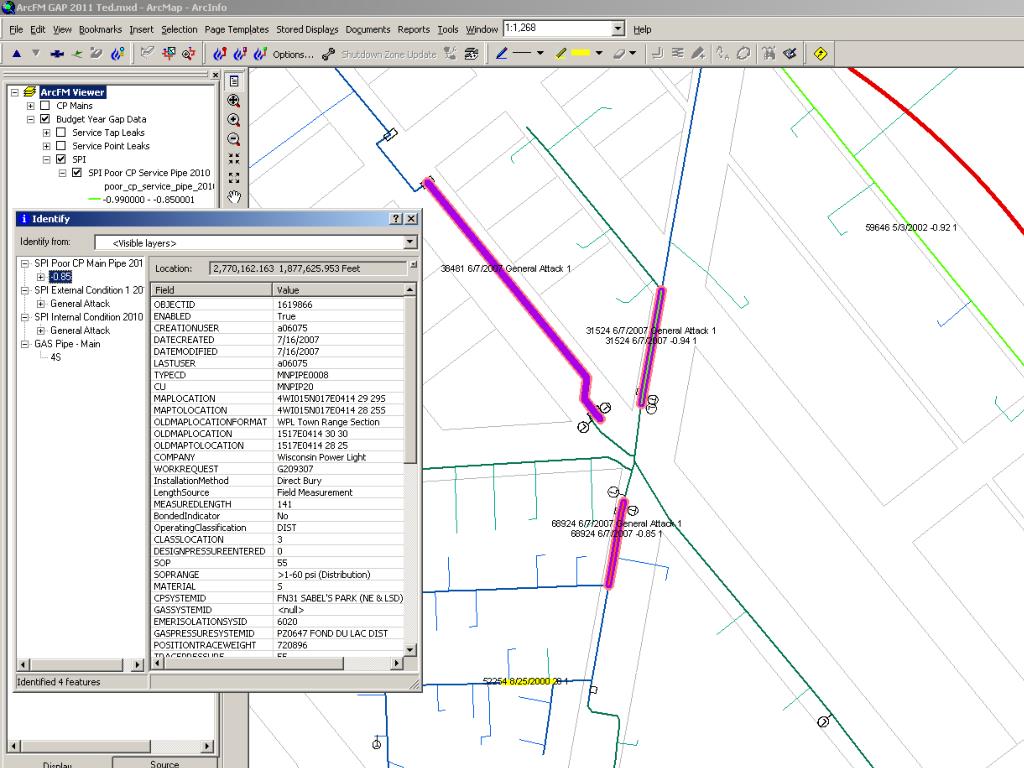
Task: Collapse the Budget Year Gap Data group
Action: (31, 120)
